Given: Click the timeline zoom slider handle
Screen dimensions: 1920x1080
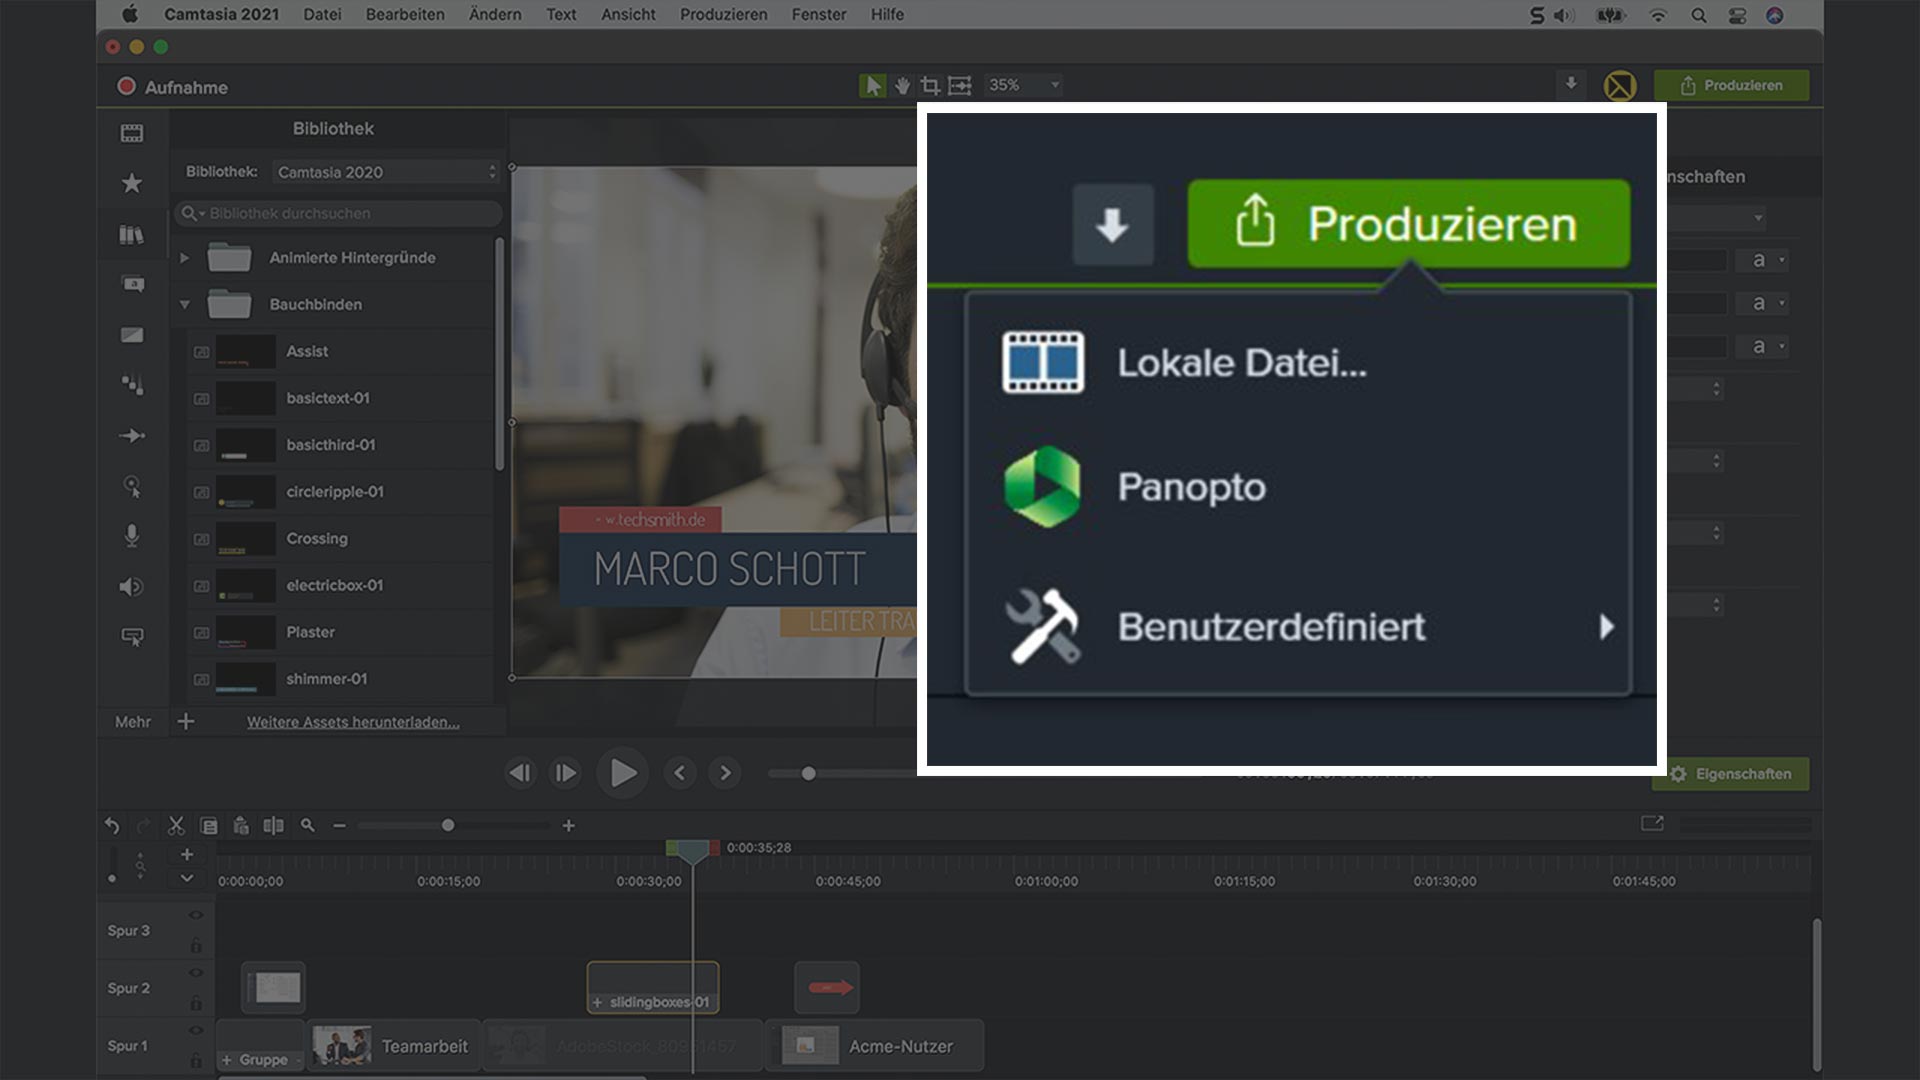Looking at the screenshot, I should click(448, 826).
